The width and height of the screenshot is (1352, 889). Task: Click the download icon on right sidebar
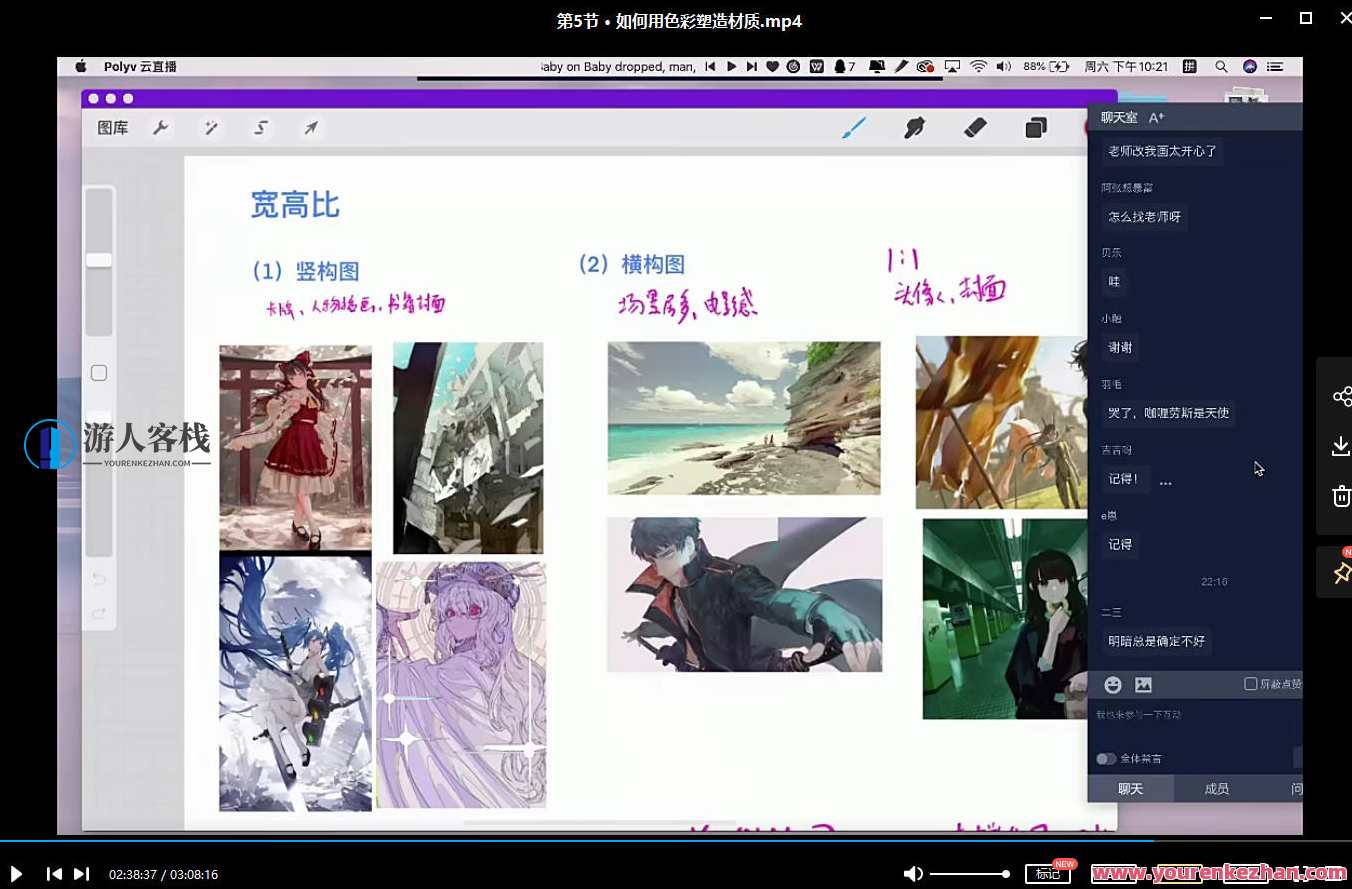click(1341, 446)
